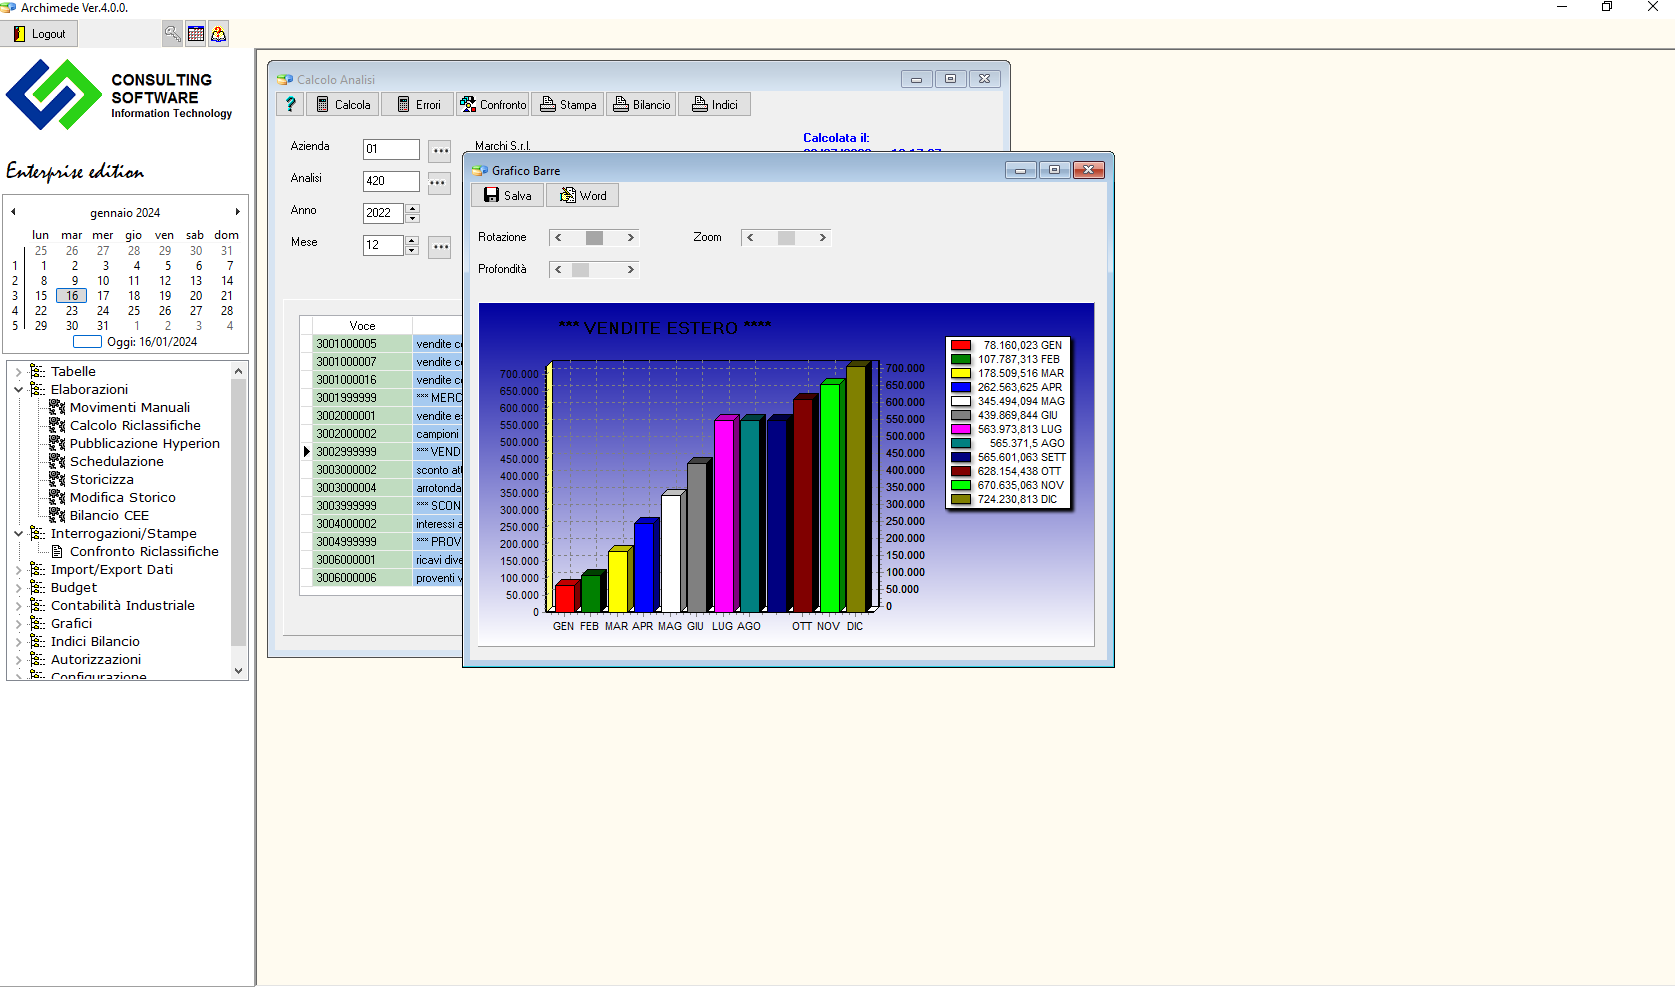1675x987 pixels.
Task: Click the Logout button
Action: click(x=39, y=34)
